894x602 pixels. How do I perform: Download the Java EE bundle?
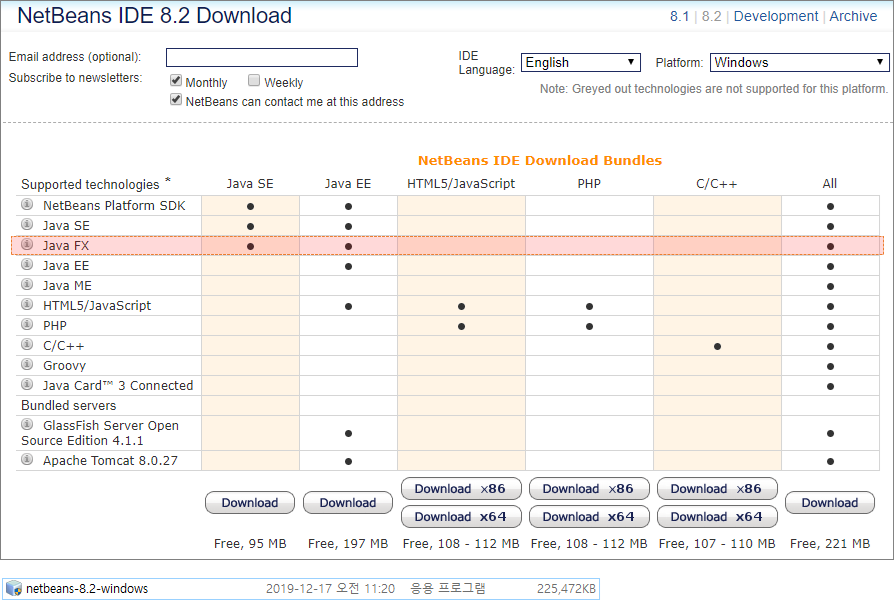click(348, 503)
